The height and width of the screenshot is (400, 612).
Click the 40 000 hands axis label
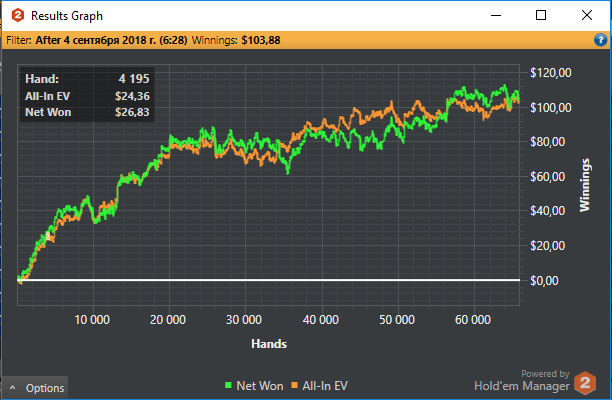[x=320, y=320]
